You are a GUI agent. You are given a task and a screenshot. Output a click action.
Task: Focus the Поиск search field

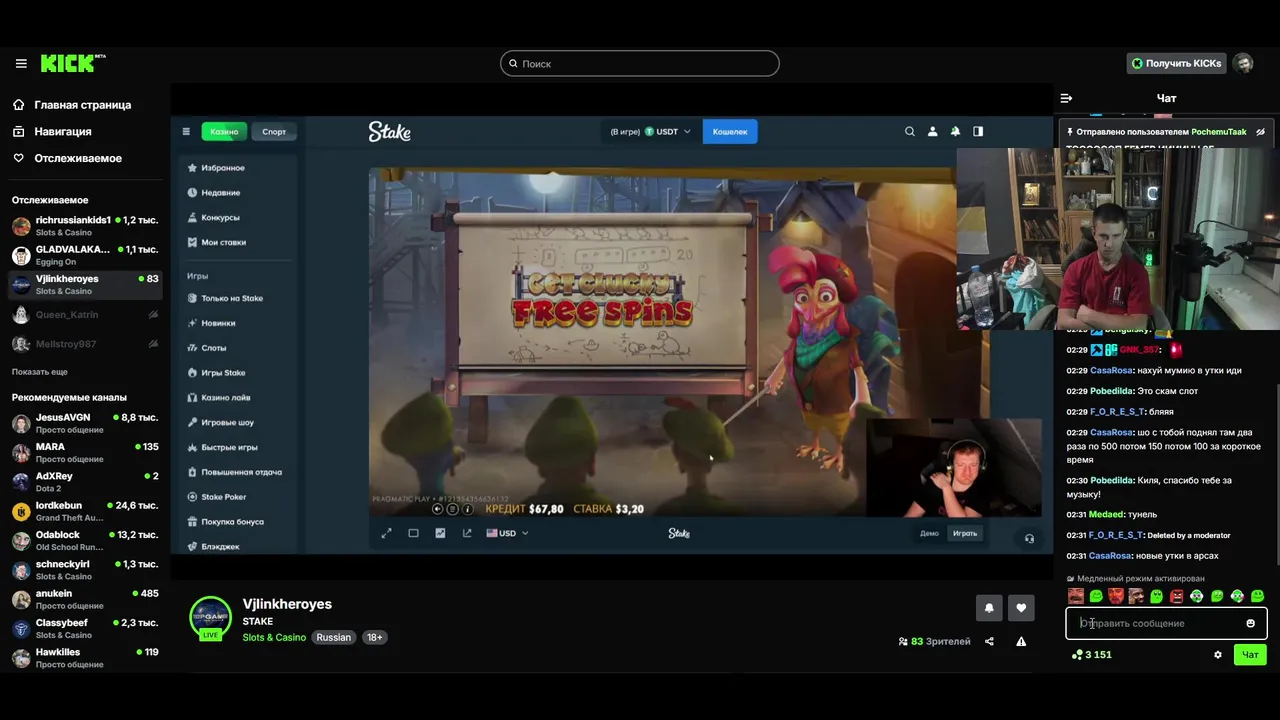tap(640, 63)
